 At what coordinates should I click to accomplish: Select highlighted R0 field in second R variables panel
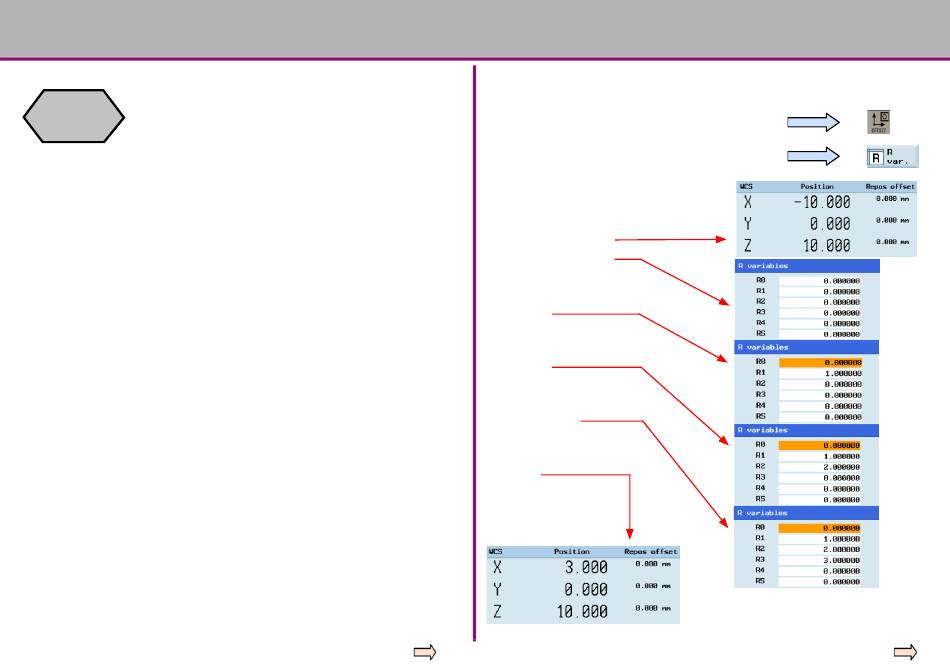point(820,362)
